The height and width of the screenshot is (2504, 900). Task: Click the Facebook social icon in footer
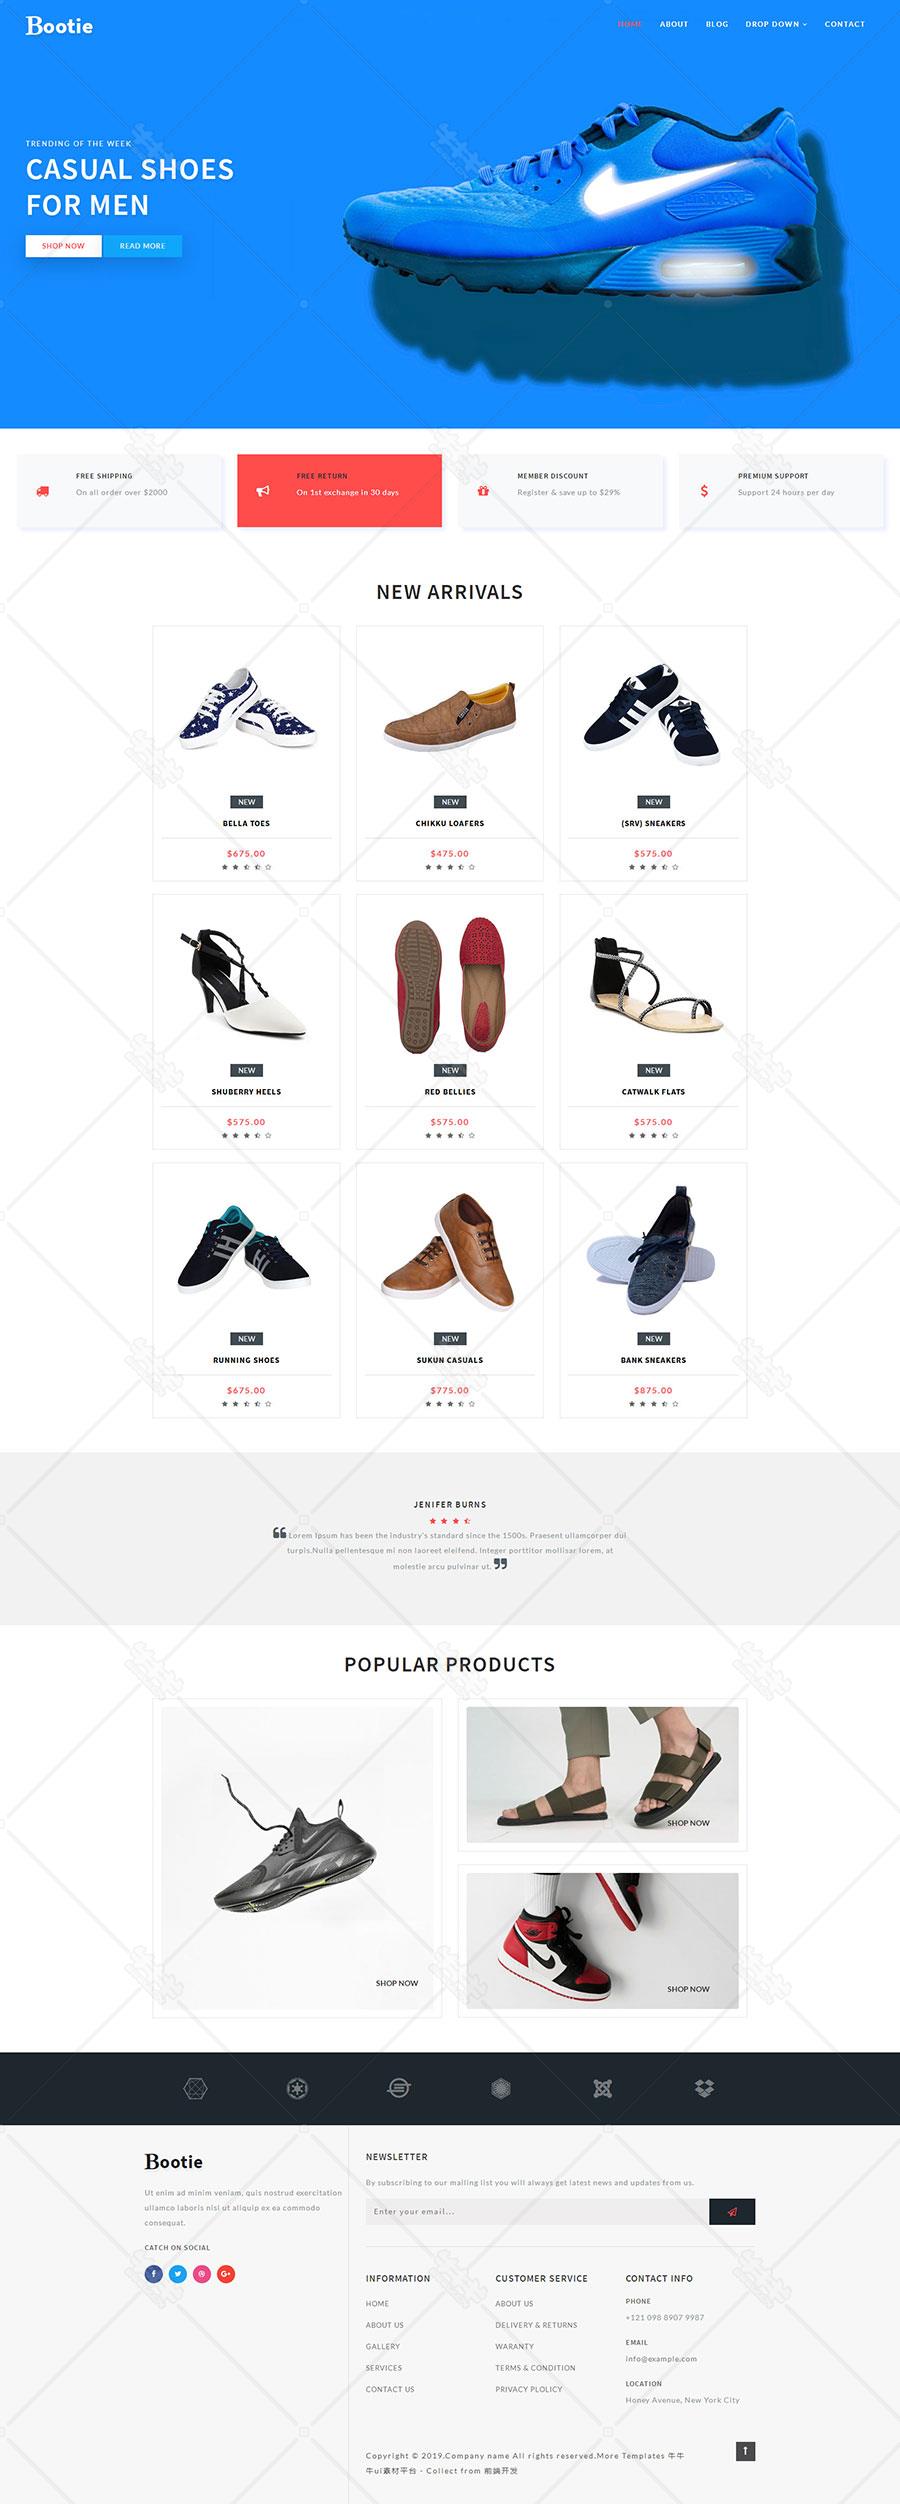click(x=153, y=2273)
